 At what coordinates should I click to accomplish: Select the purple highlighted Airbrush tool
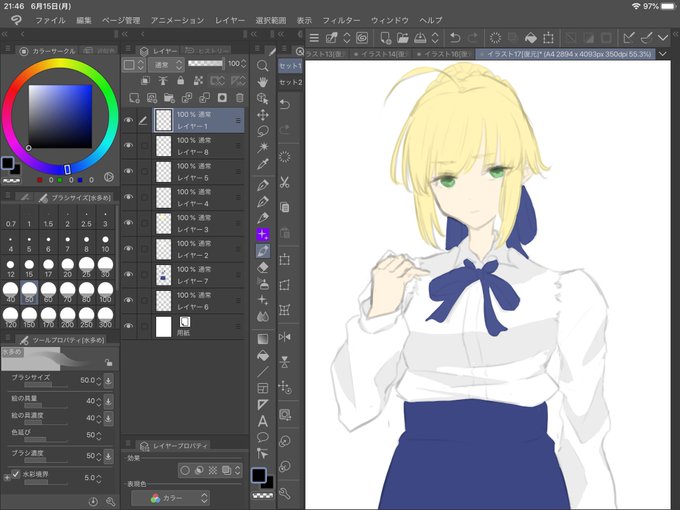(262, 235)
